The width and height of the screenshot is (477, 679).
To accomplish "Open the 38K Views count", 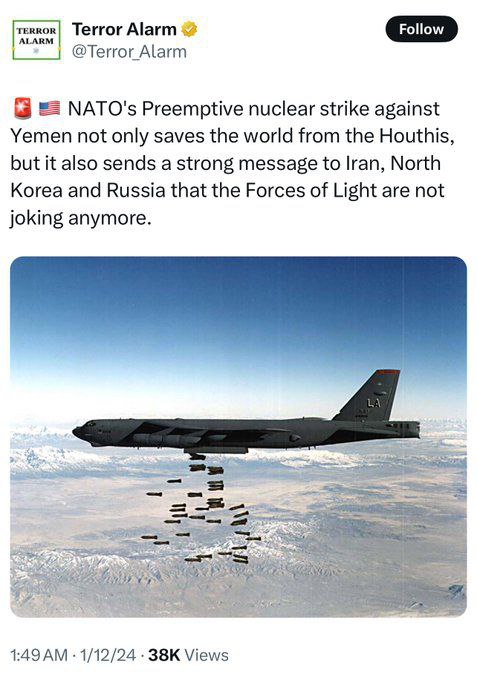I will pos(188,655).
